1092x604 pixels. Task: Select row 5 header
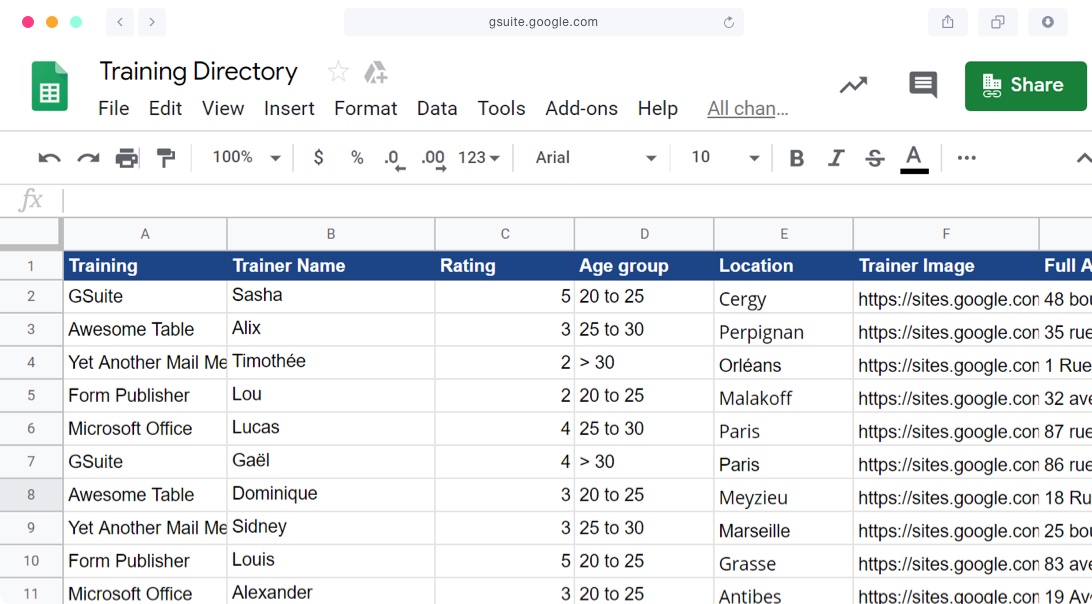(31, 396)
